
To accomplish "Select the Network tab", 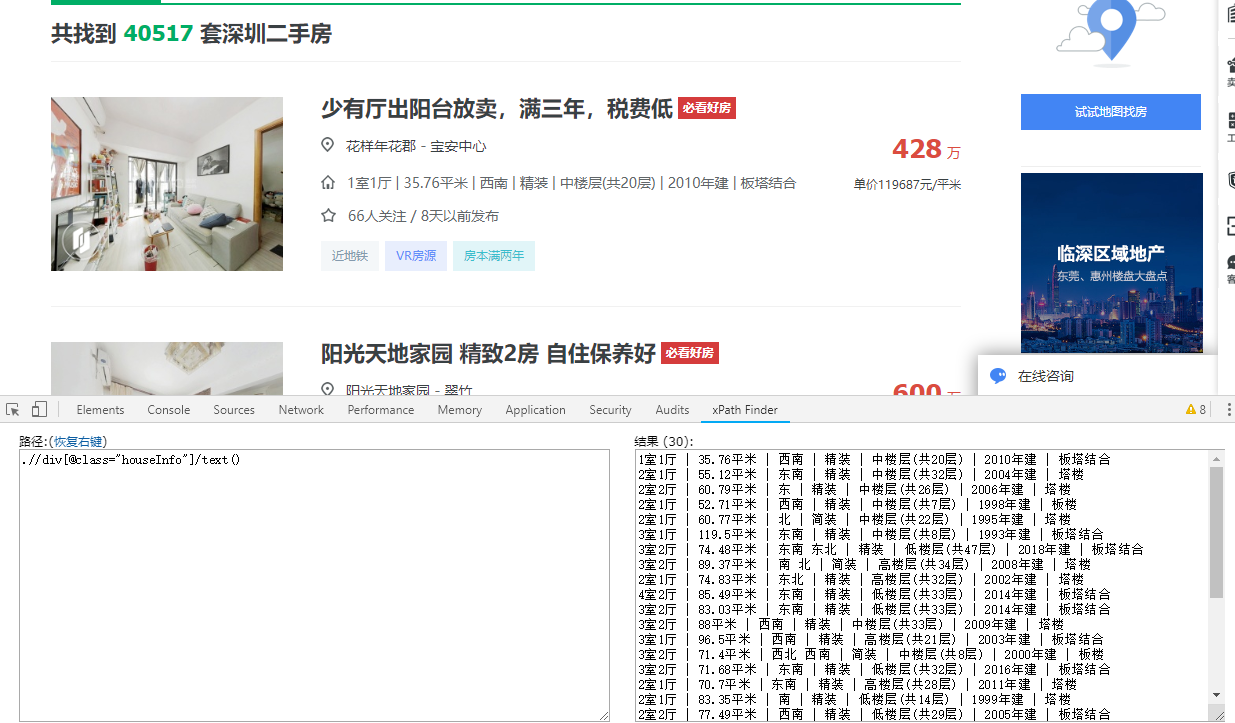I will click(x=301, y=410).
